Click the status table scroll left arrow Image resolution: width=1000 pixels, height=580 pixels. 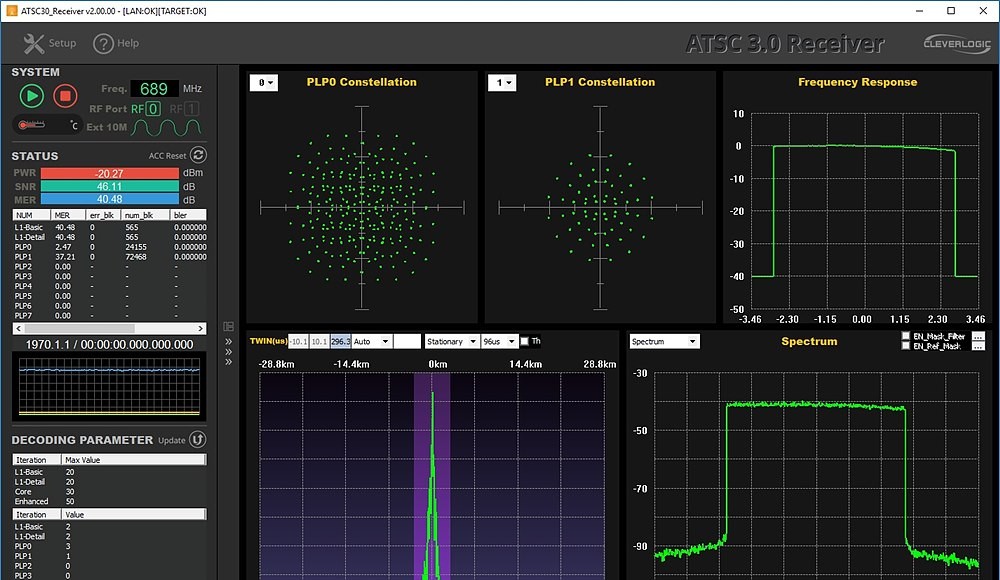18,329
